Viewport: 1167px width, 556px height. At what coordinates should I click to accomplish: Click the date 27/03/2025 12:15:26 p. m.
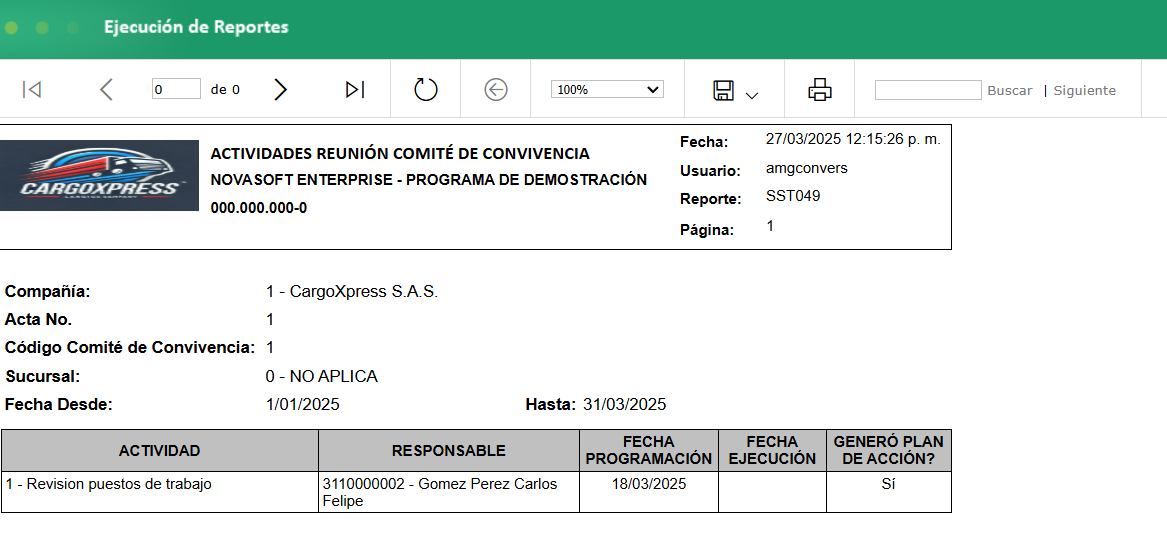pyautogui.click(x=854, y=139)
